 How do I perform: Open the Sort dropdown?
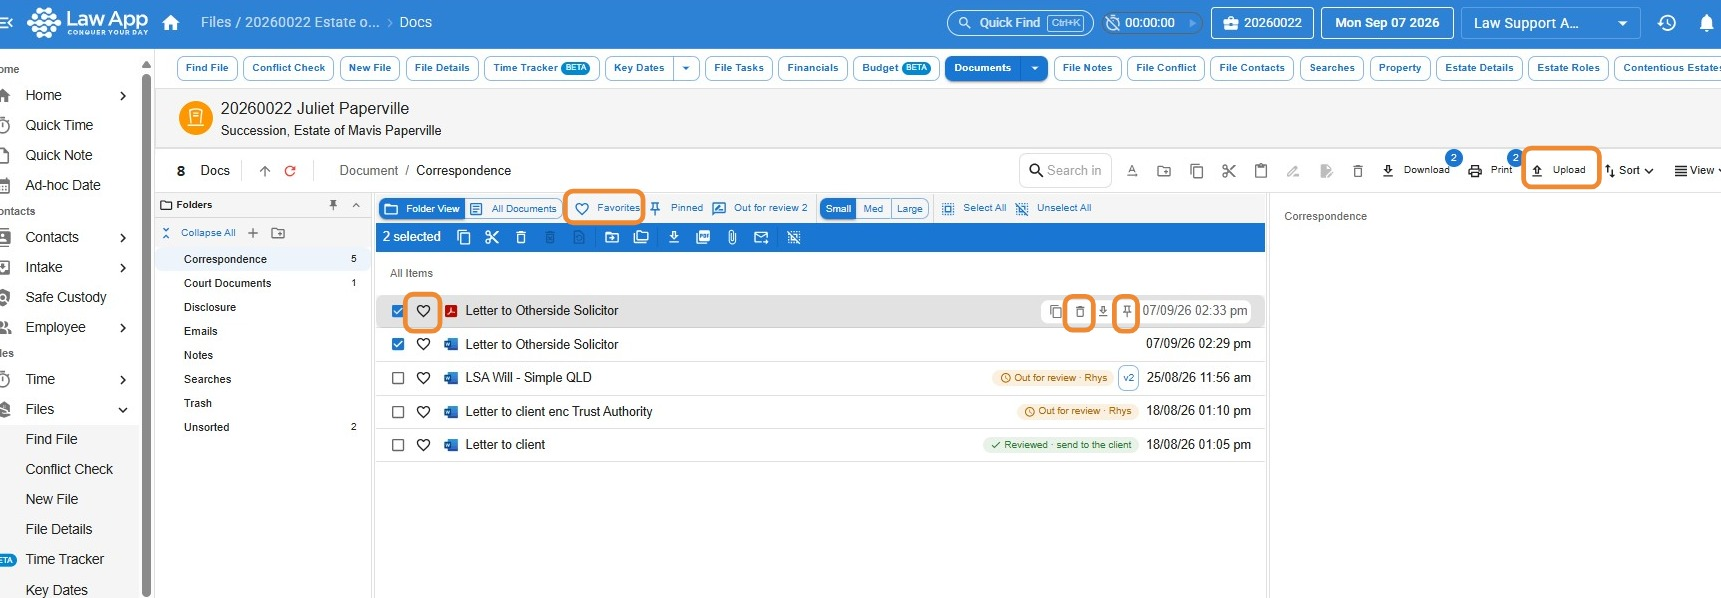click(1629, 171)
